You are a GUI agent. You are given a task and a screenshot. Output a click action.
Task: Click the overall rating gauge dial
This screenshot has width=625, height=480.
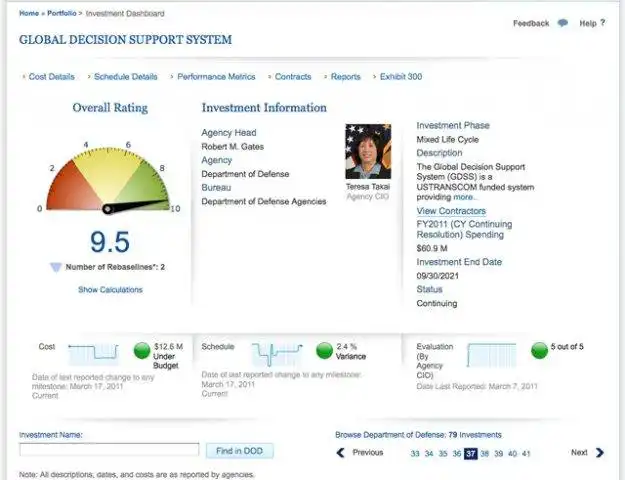[108, 179]
